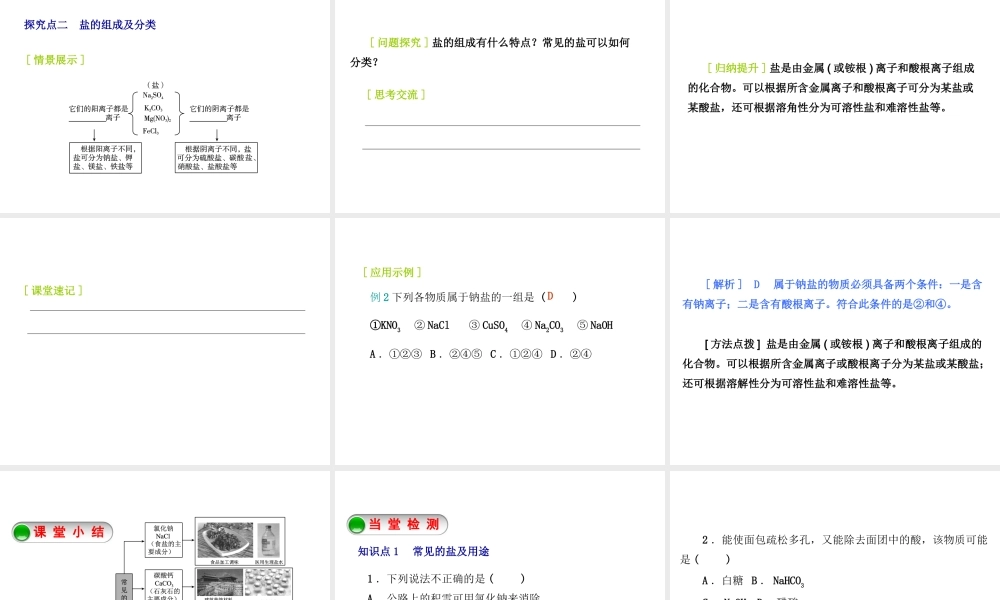Open the slide titled 探究点二 盐的组成及分类
Viewport: 1000px width, 600px height.
pyautogui.click(x=165, y=106)
